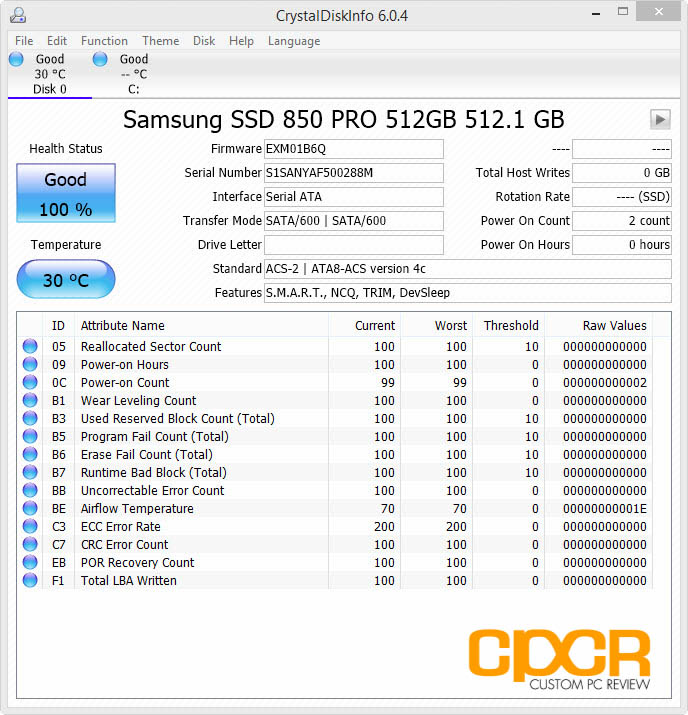This screenshot has width=688, height=715.
Task: Select the Airflow Temperature attribute name
Action: 137,508
